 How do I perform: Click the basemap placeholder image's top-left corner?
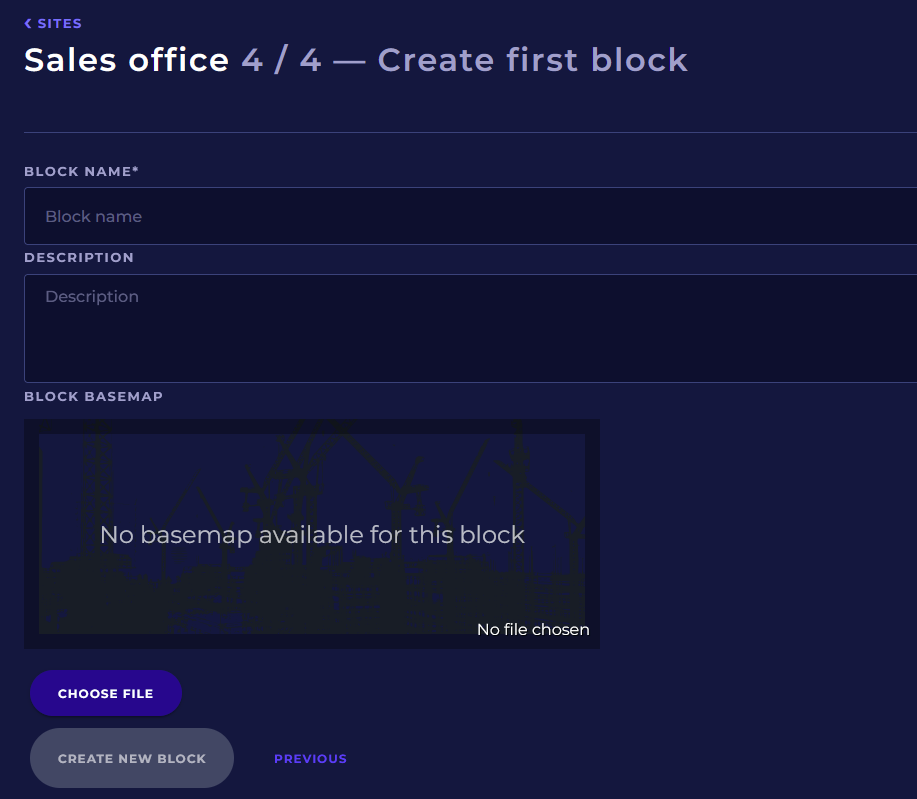[42, 437]
